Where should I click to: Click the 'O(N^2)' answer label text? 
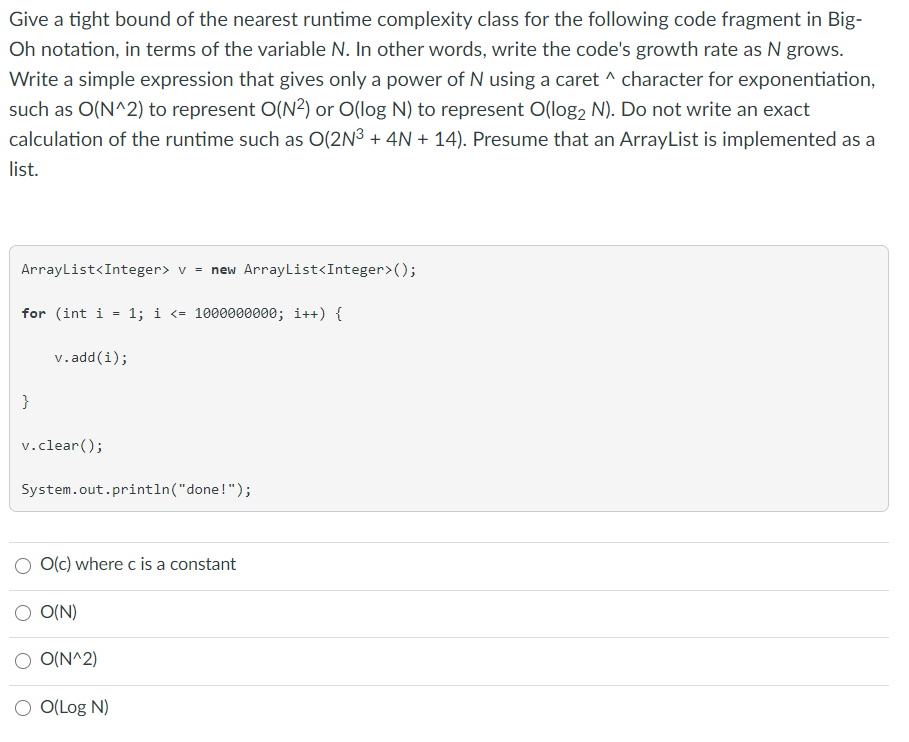[x=68, y=659]
